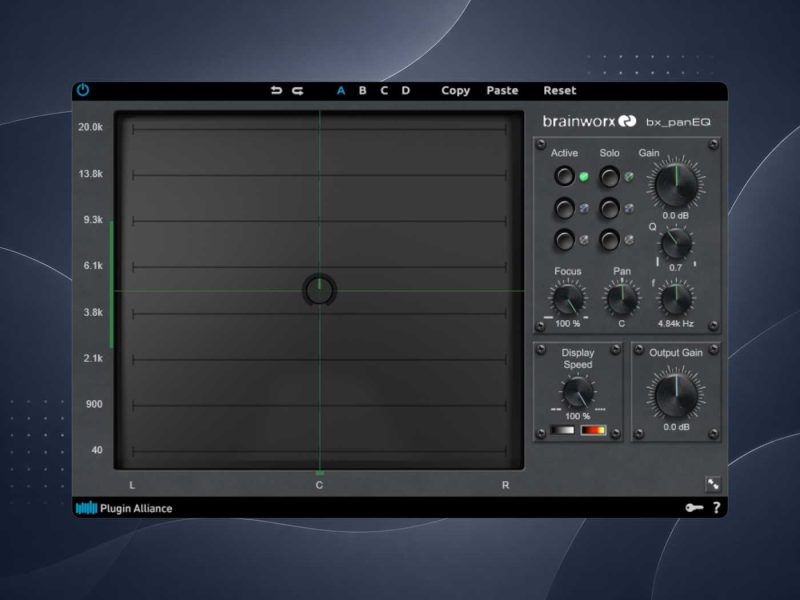The width and height of the screenshot is (800, 600).
Task: Click the 6.1k frequency label
Action: tap(93, 266)
